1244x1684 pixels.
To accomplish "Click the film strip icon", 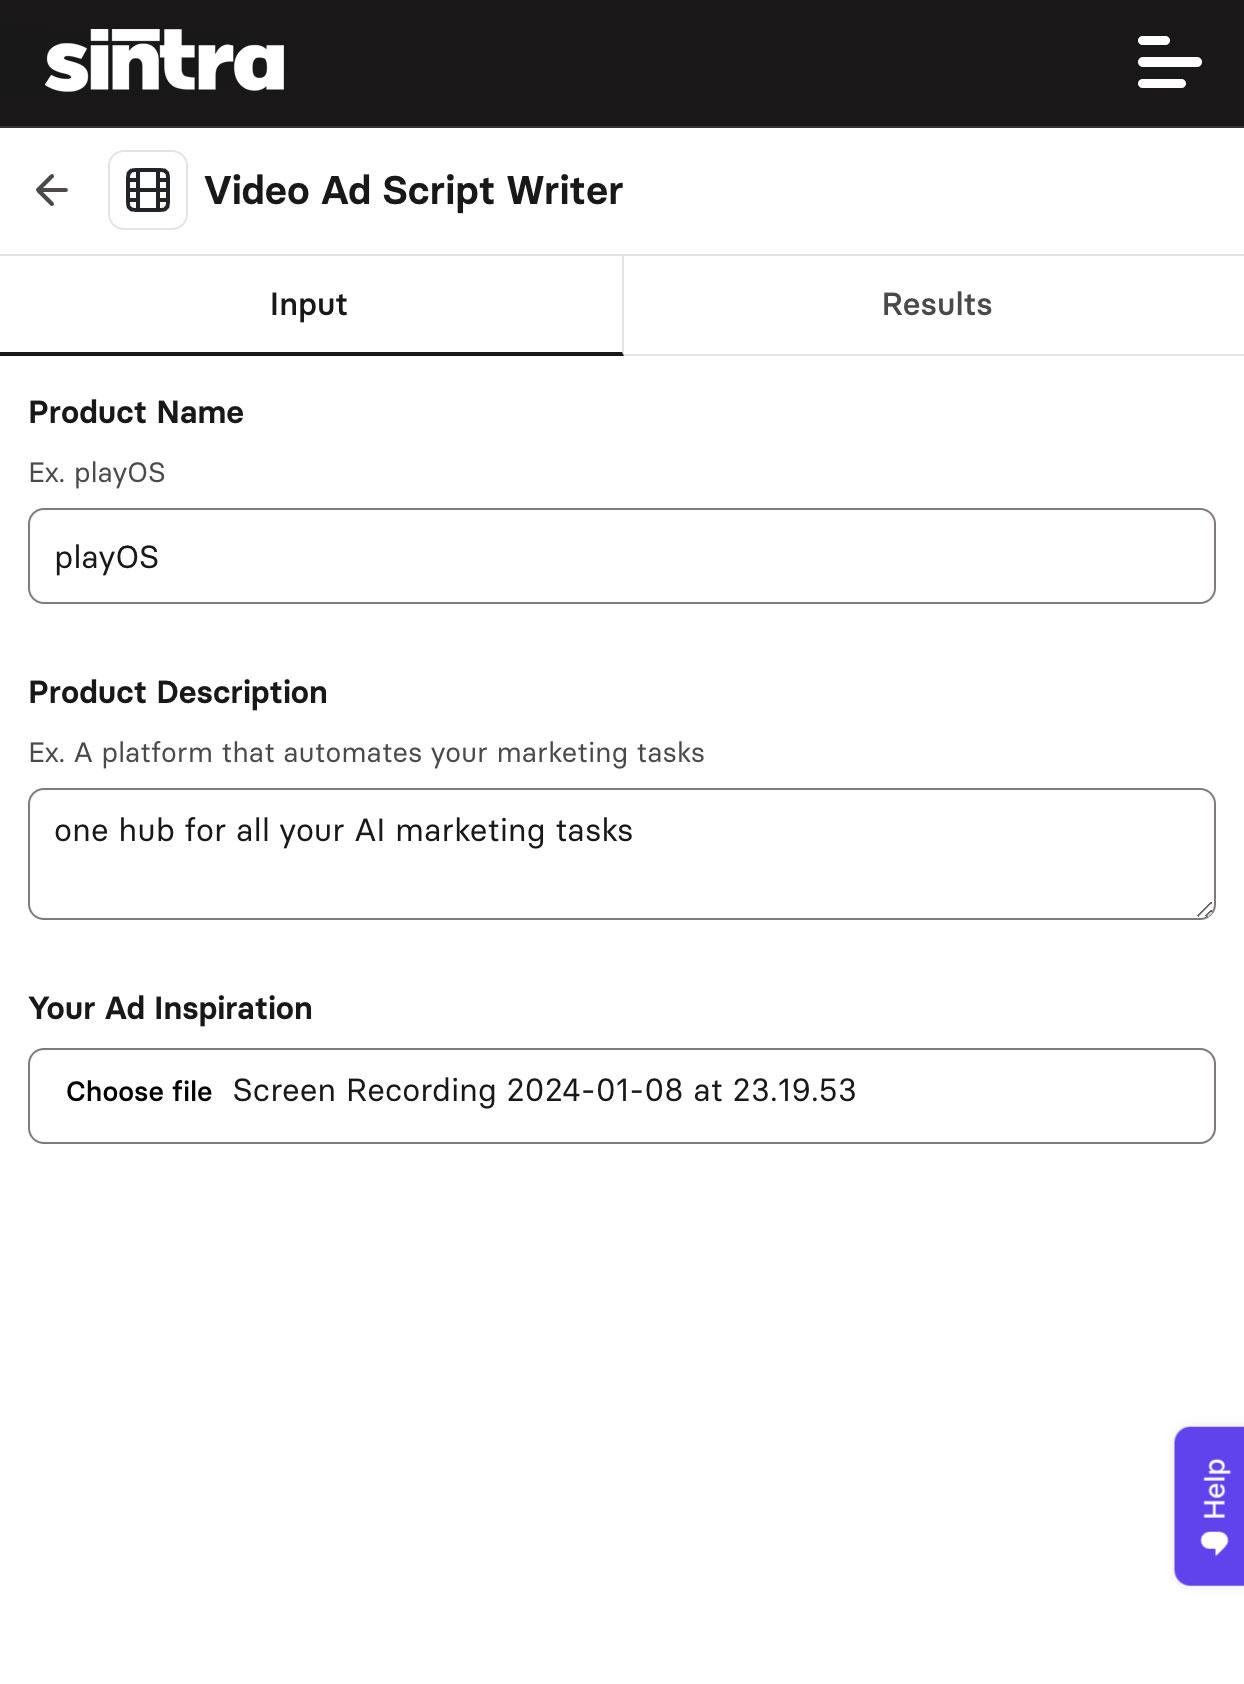I will point(148,190).
